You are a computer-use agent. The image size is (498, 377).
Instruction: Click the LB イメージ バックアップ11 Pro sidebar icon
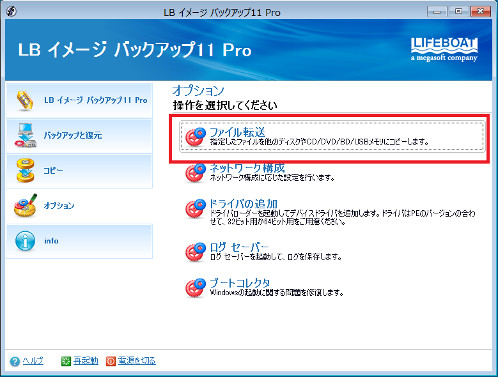(25, 100)
